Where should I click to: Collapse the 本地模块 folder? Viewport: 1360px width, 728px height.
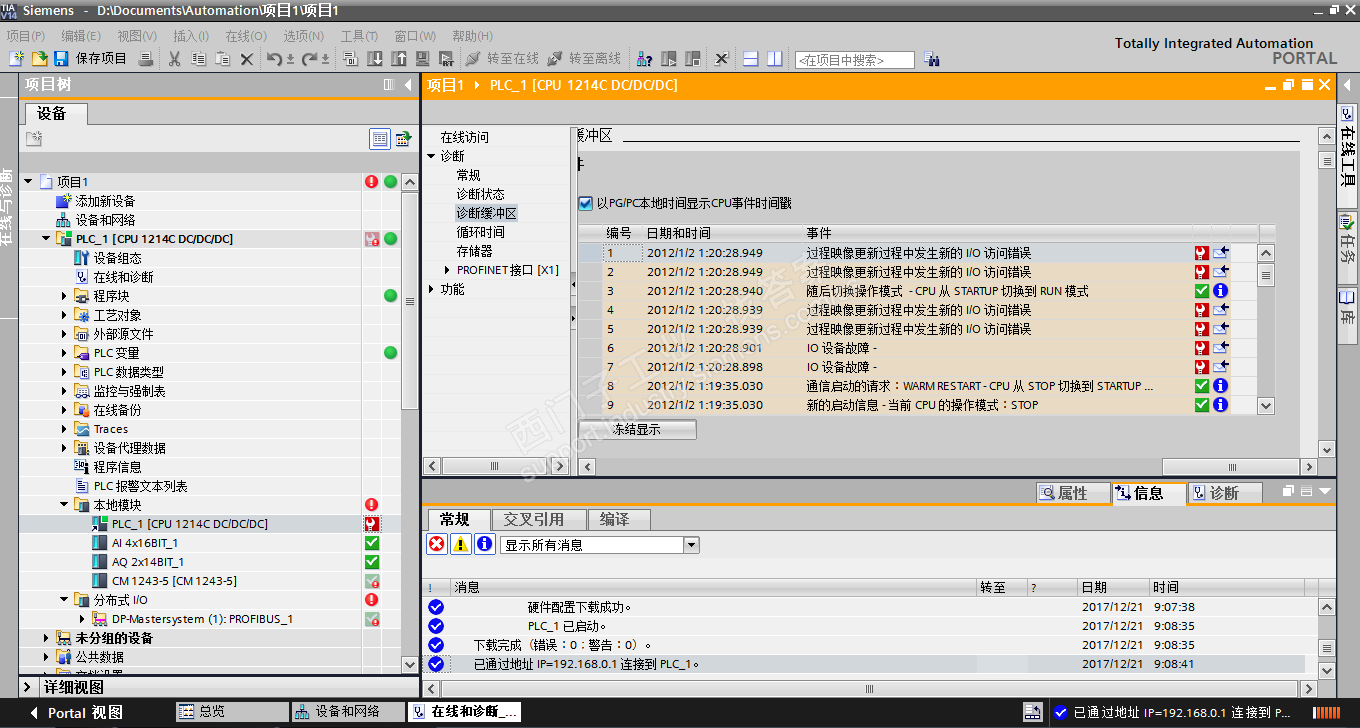(x=65, y=505)
